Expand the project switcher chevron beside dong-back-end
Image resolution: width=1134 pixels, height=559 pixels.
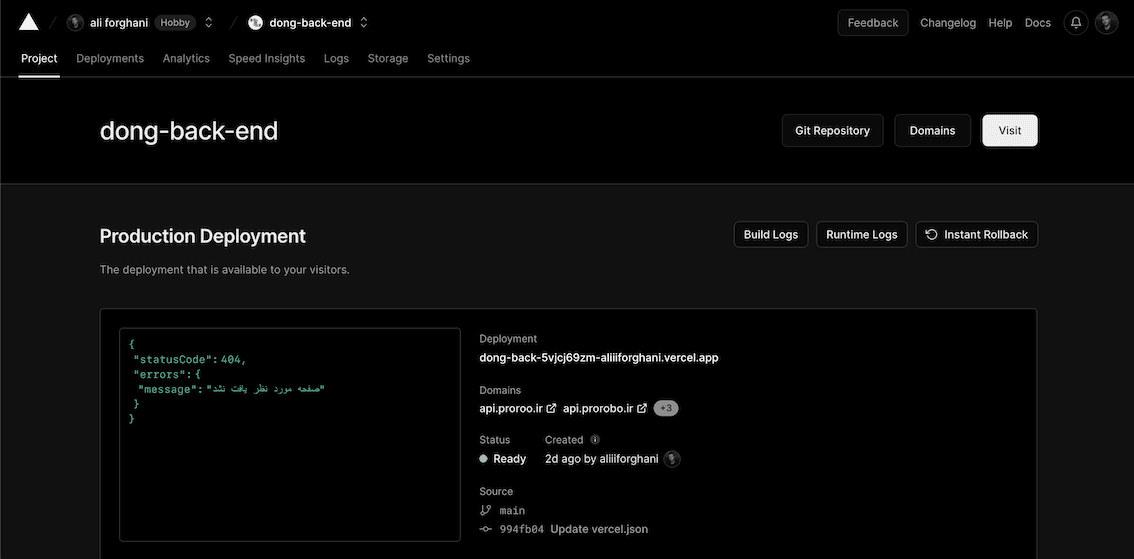pos(364,22)
